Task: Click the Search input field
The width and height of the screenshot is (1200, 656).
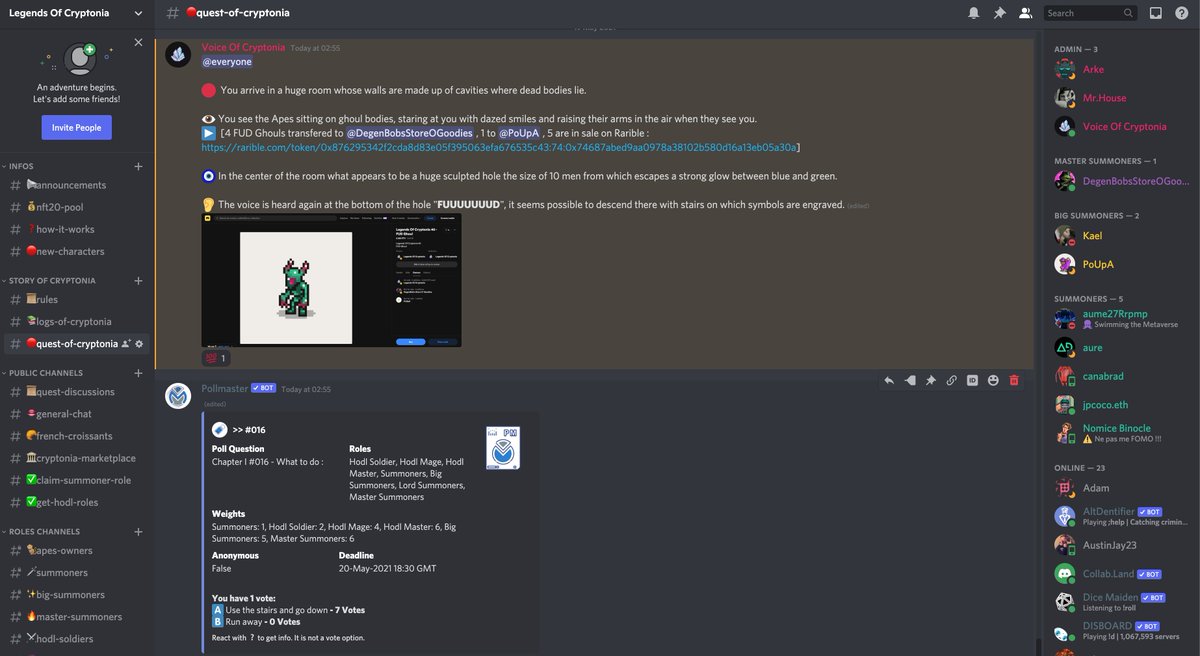Action: click(1089, 13)
